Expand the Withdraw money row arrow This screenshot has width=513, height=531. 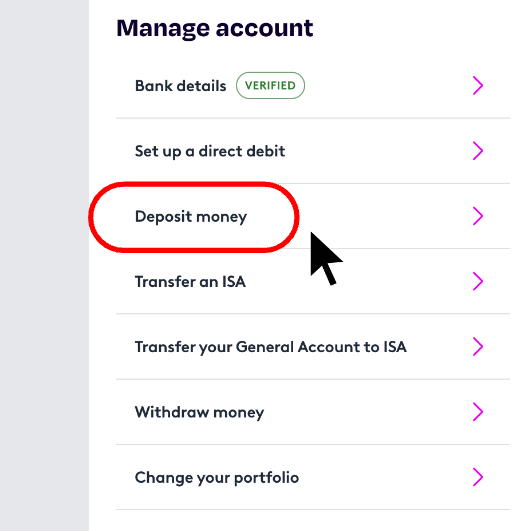click(477, 412)
